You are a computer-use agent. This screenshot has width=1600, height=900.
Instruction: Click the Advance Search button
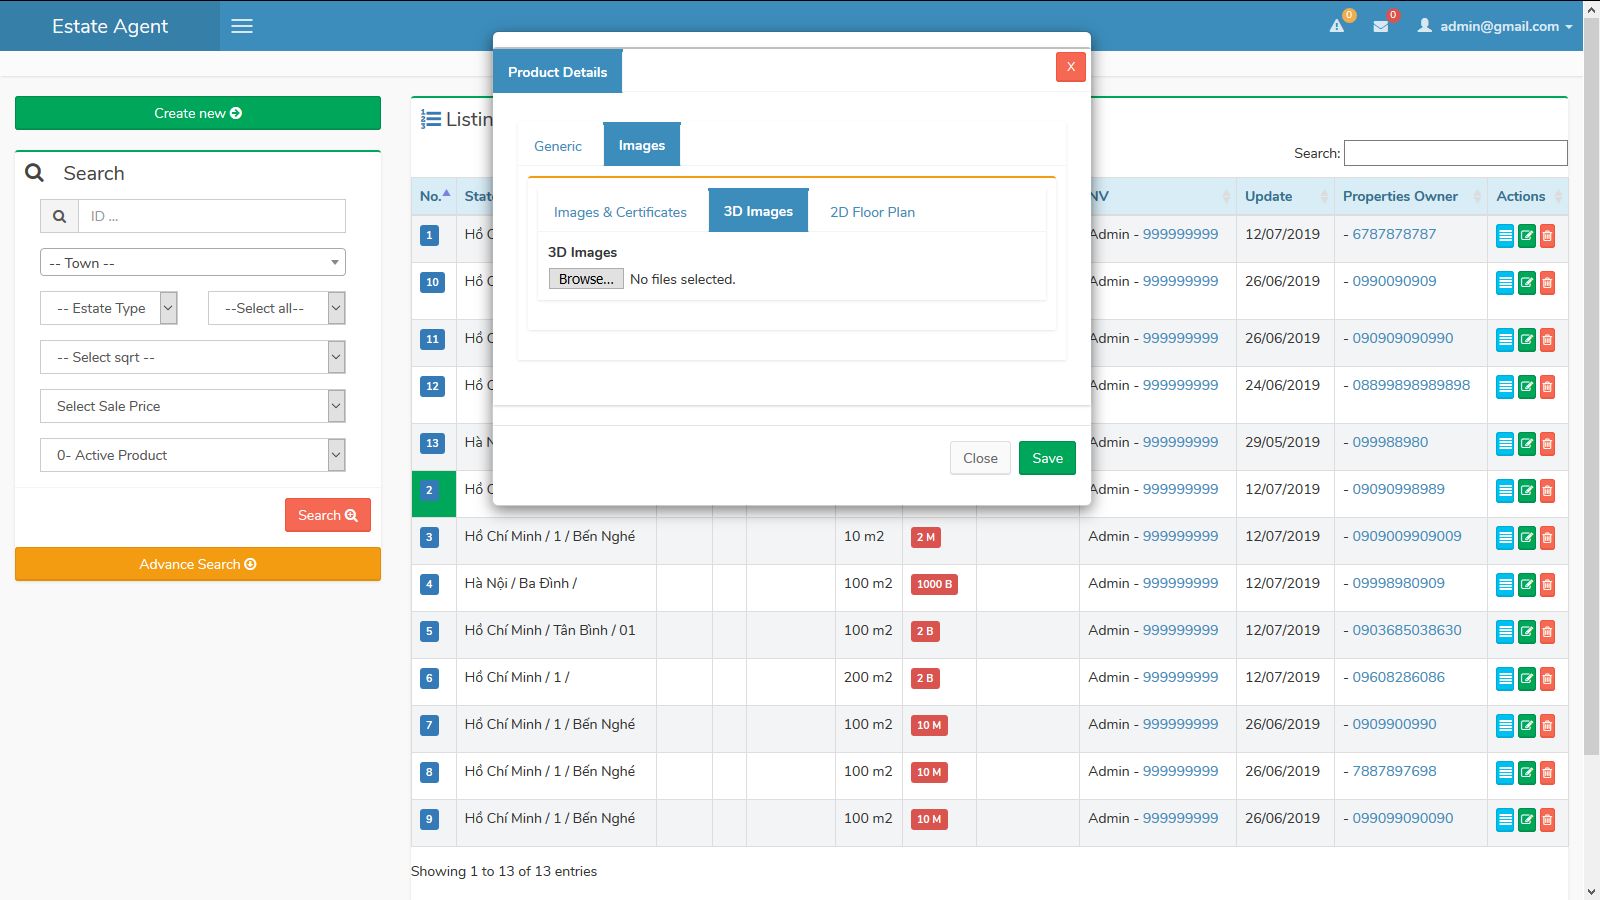[x=198, y=564]
